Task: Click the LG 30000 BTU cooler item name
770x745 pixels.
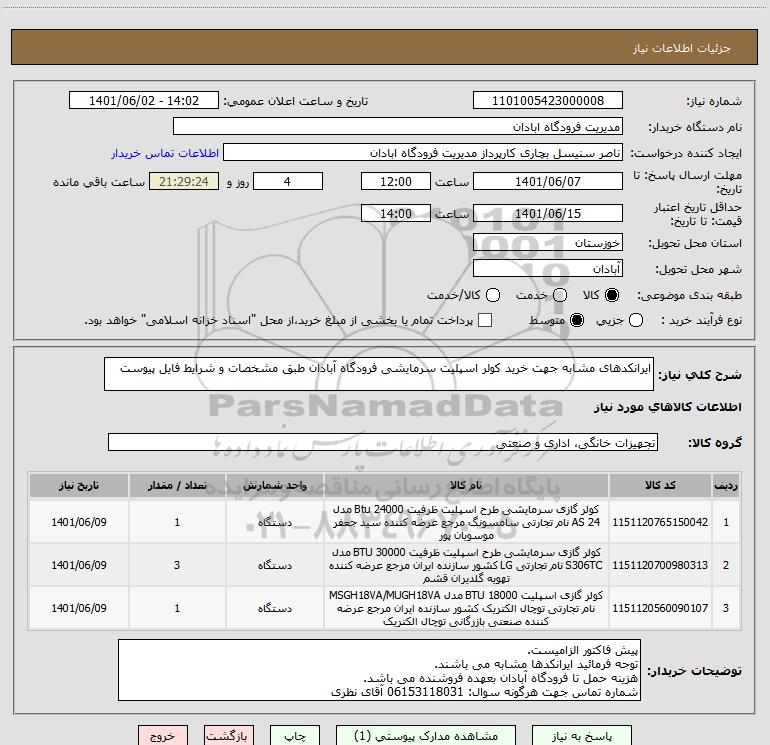Action: [x=466, y=565]
